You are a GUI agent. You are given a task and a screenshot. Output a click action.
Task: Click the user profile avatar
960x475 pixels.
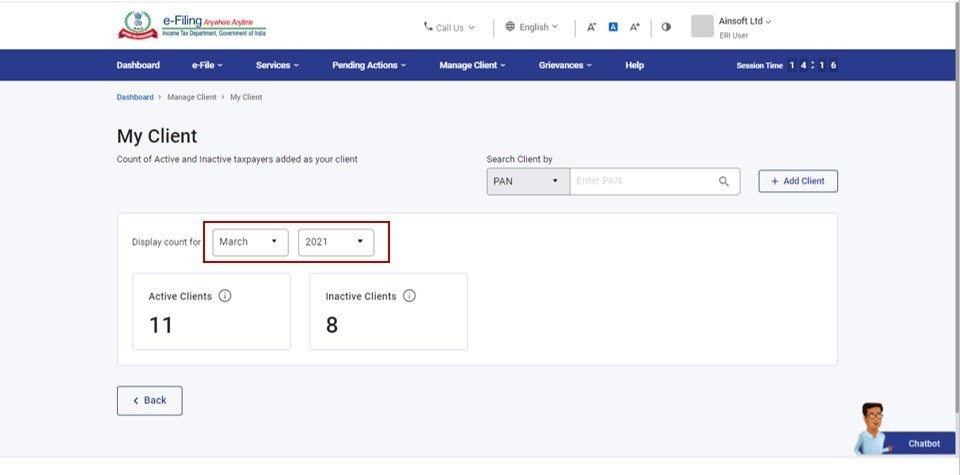click(702, 26)
